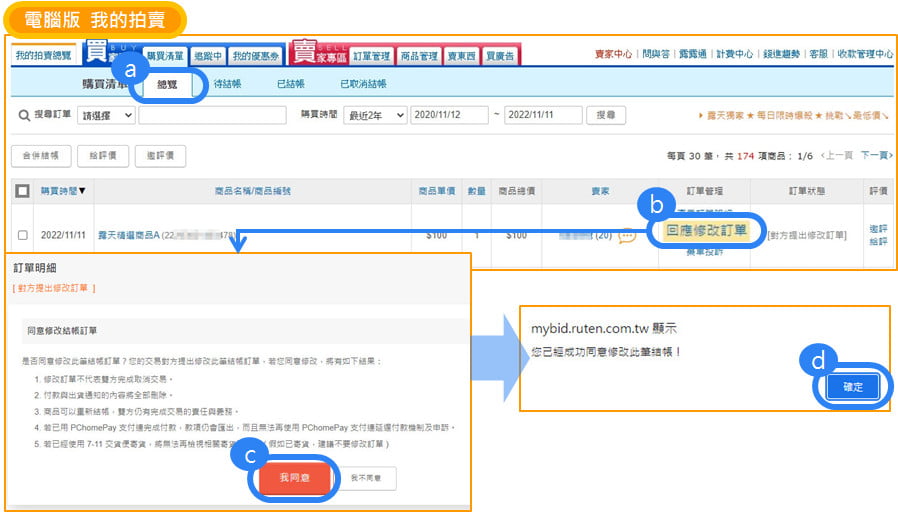Open 訂單管理 in the seller menu
The image size is (898, 516).
coord(370,57)
